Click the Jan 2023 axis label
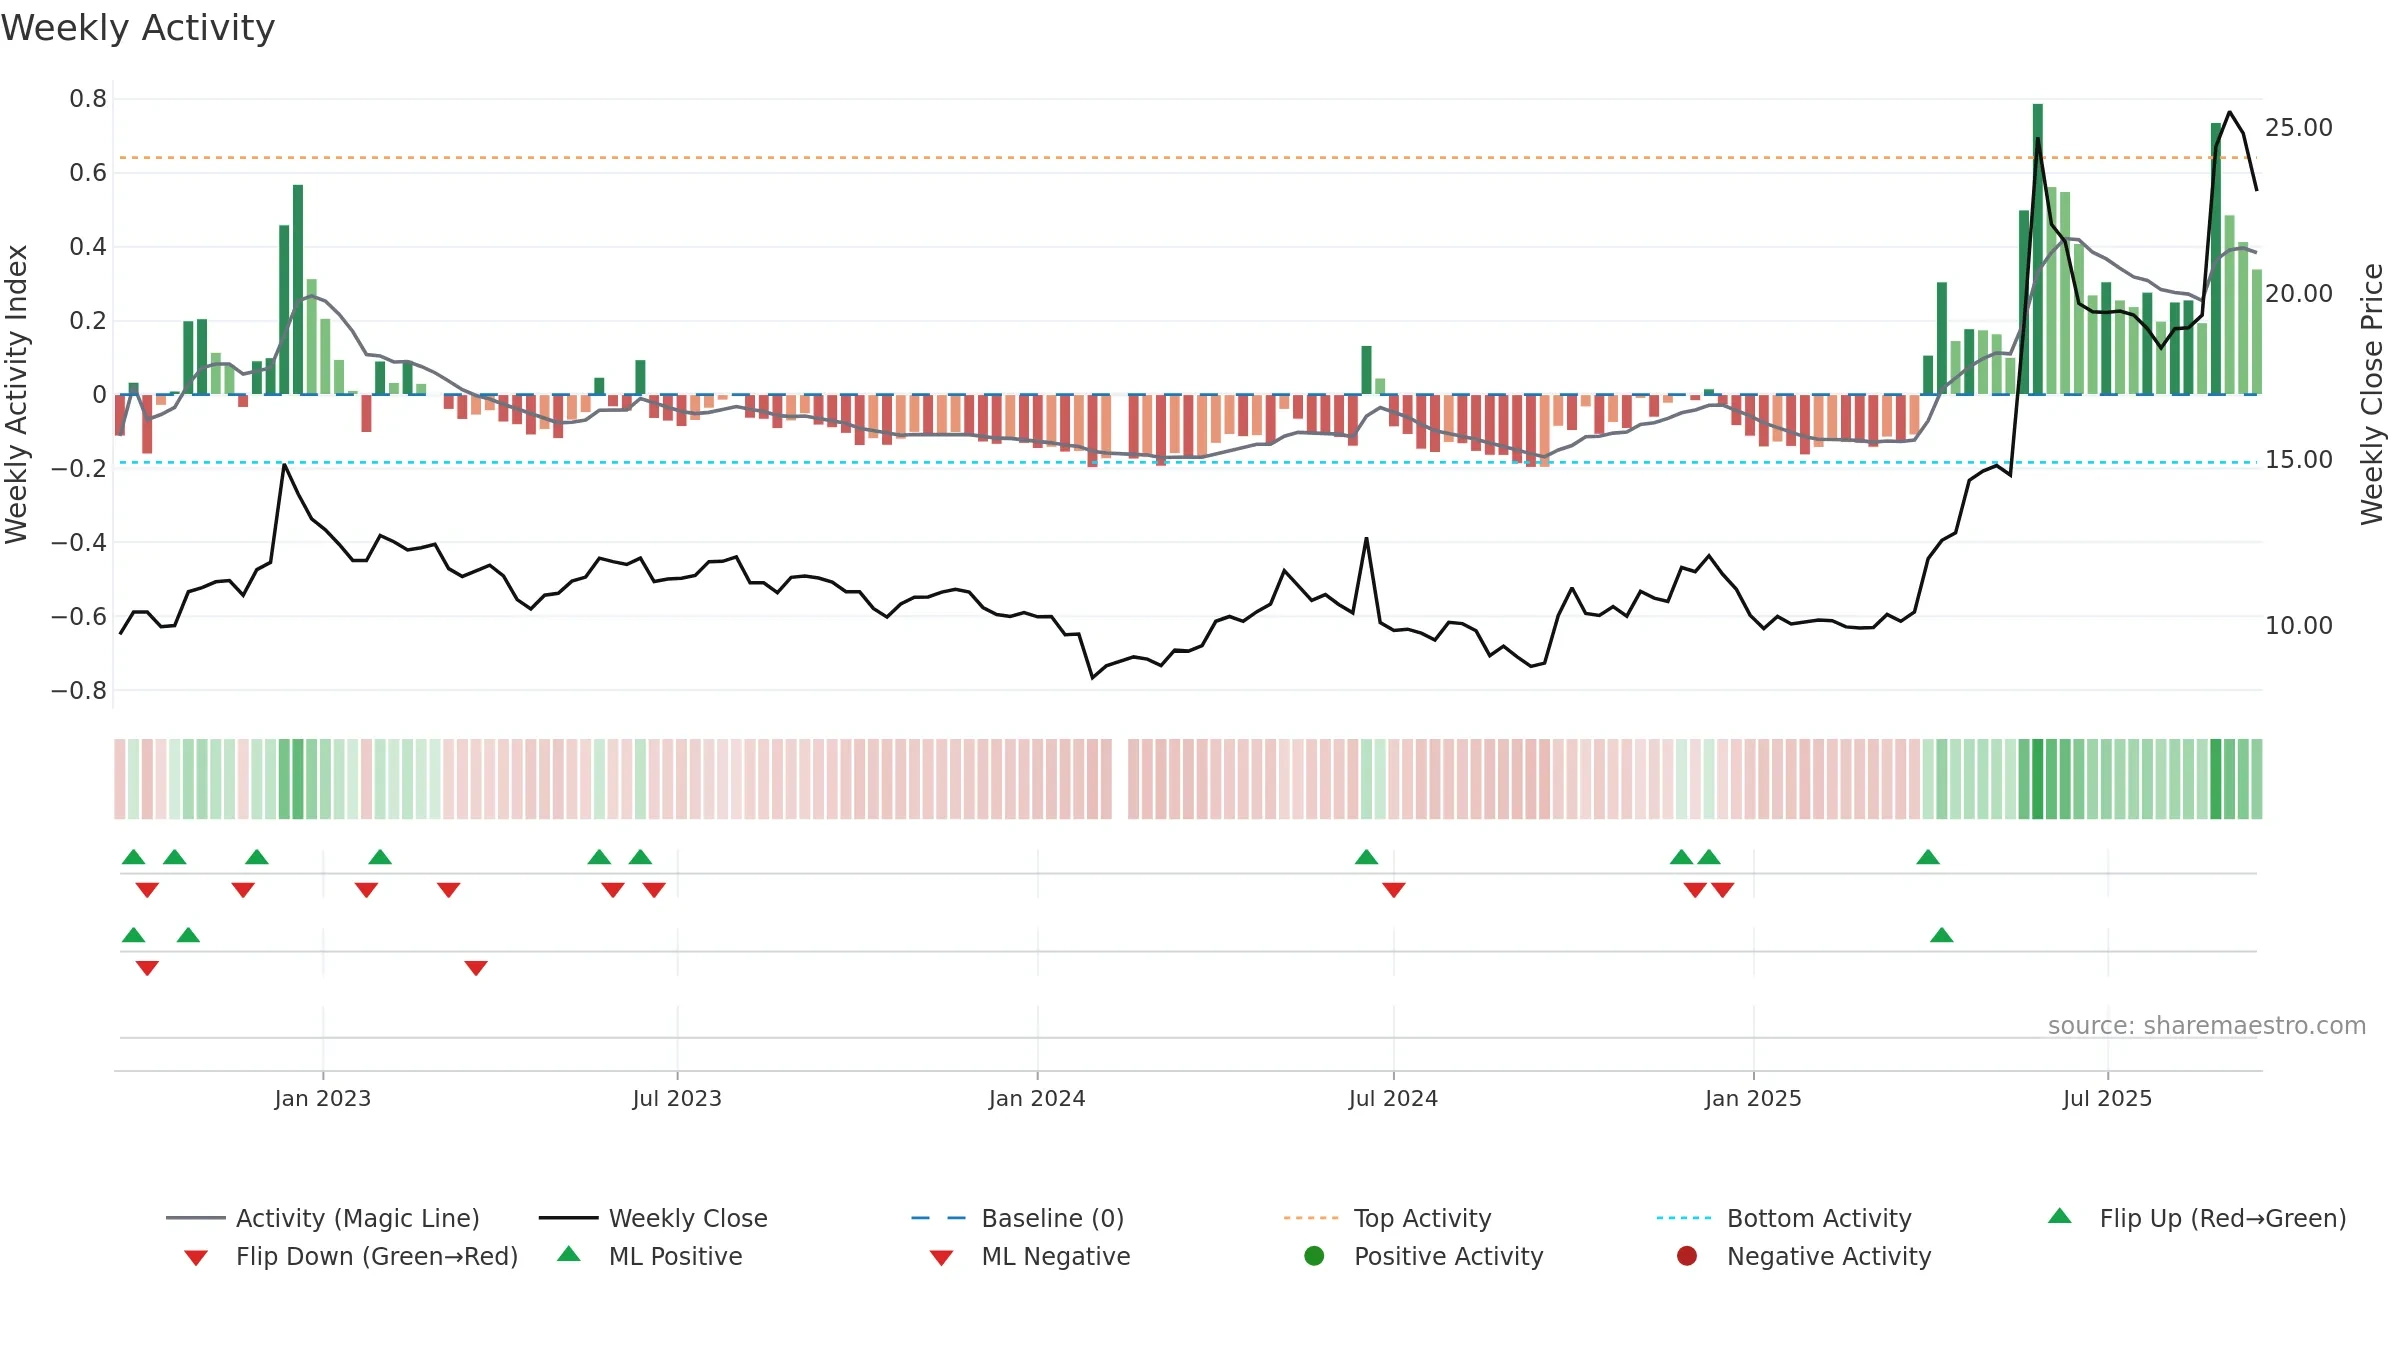This screenshot has width=2400, height=1350. click(323, 1098)
